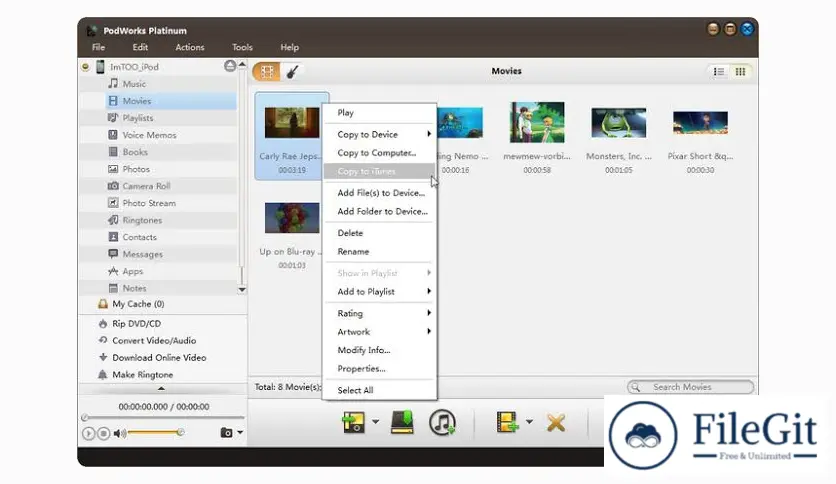This screenshot has height=484, width=836.
Task: Select the Monsters, Inc. movie thumbnail
Action: (618, 122)
